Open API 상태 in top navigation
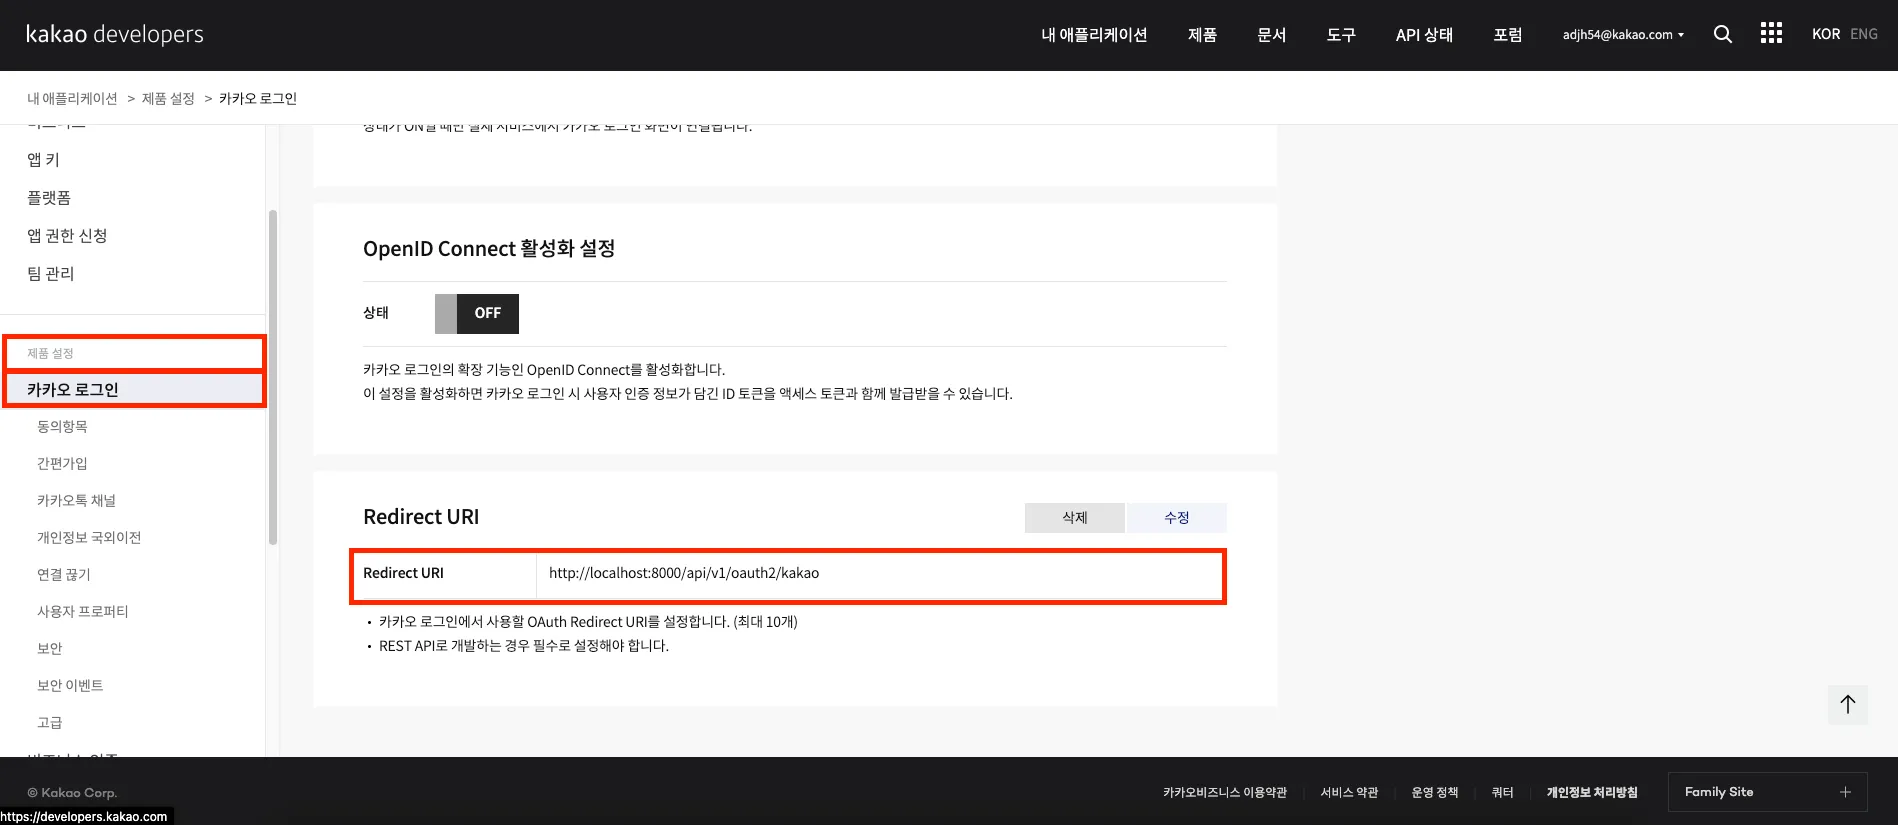 pos(1424,35)
